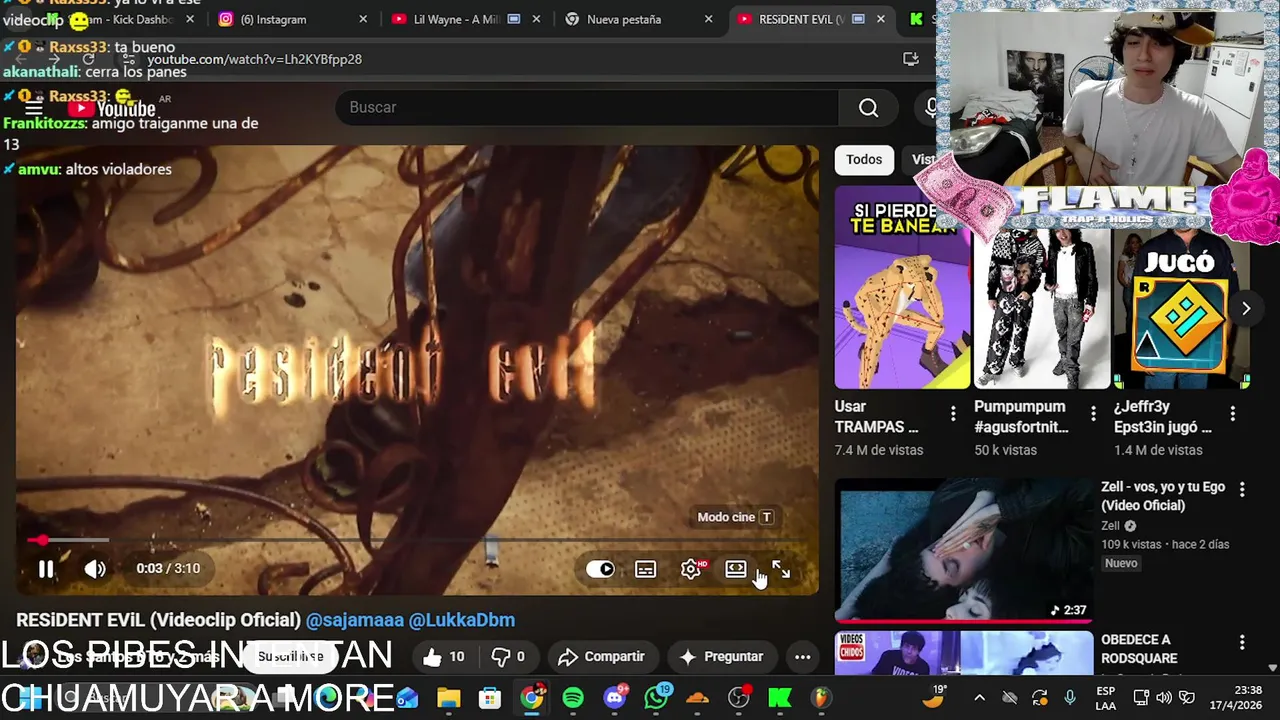Open the volume tray icon
Viewport: 1280px width, 720px height.
pos(1164,698)
